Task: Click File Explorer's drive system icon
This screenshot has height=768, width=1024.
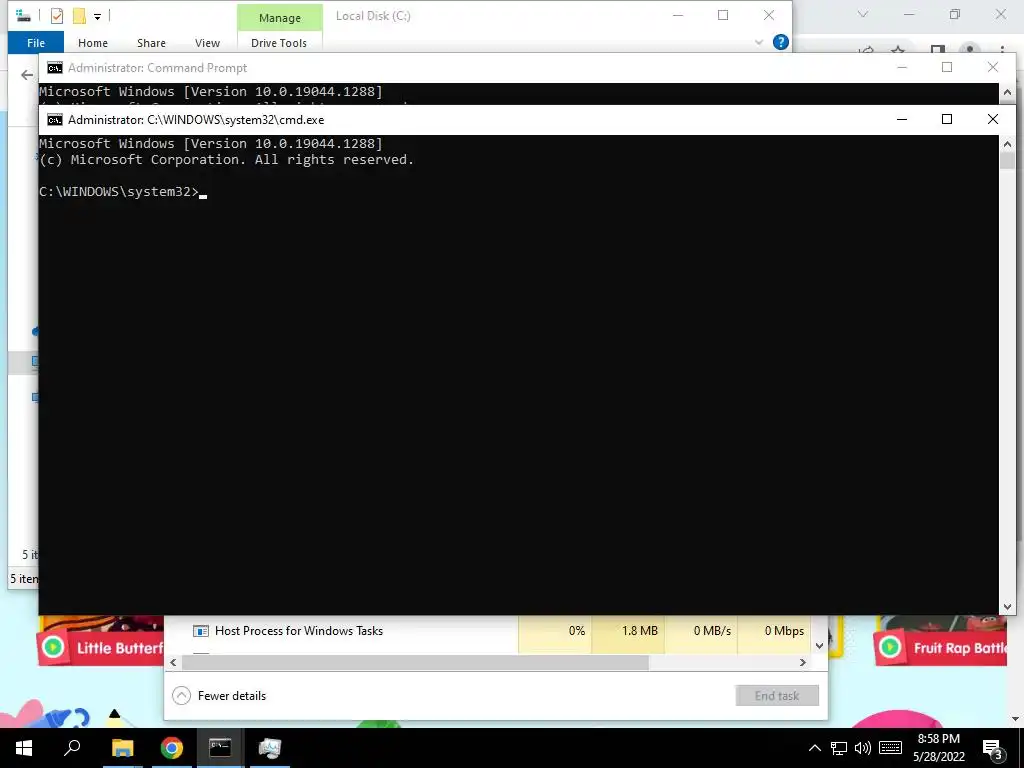Action: [23, 15]
